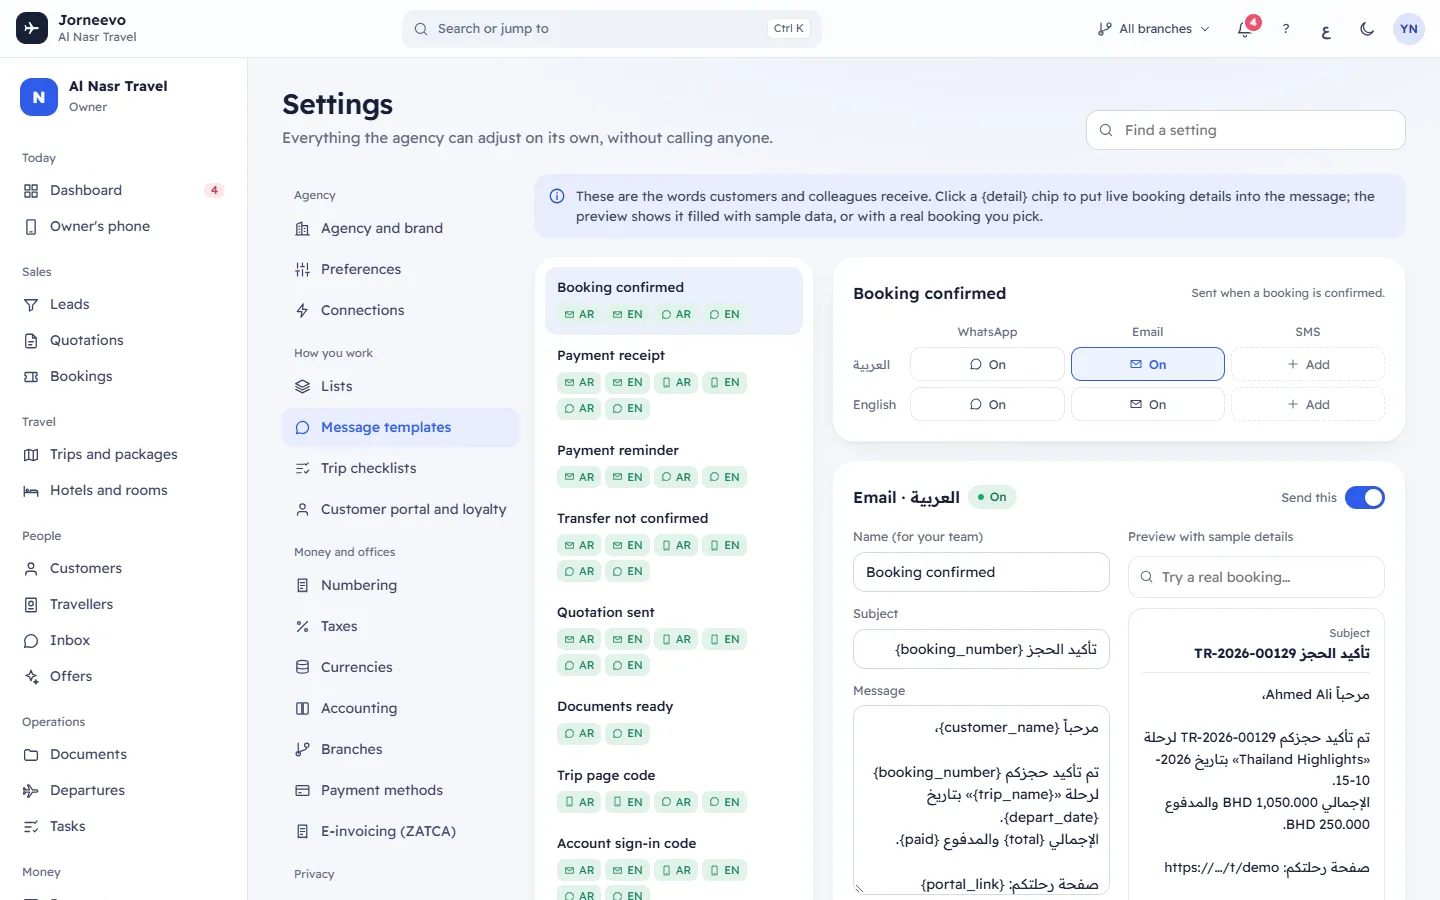Viewport: 1440px width, 900px height.
Task: Click the Dashboard grid icon
Action: 31,191
